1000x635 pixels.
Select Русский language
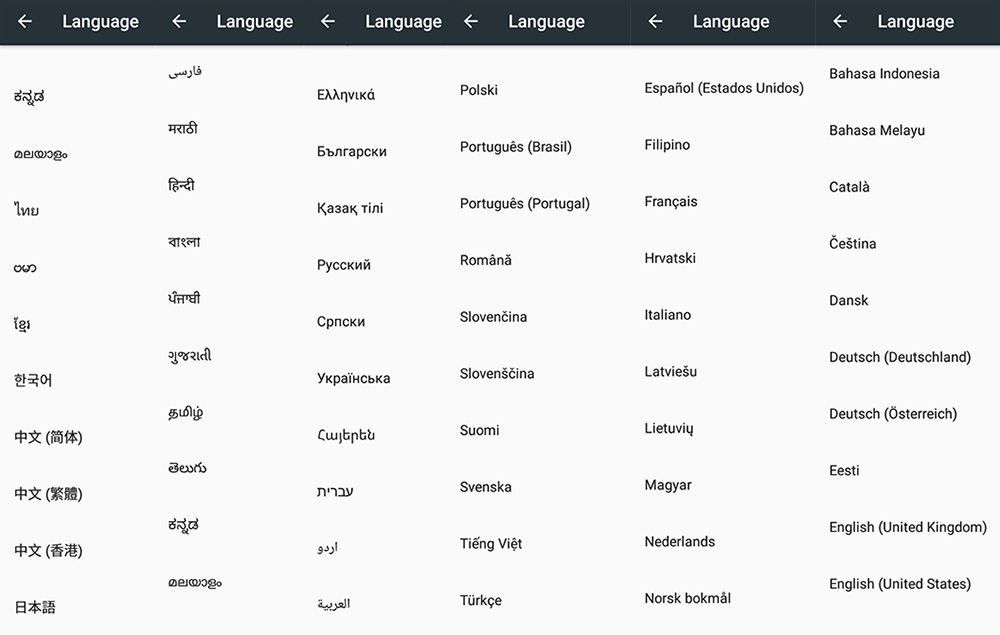344,265
